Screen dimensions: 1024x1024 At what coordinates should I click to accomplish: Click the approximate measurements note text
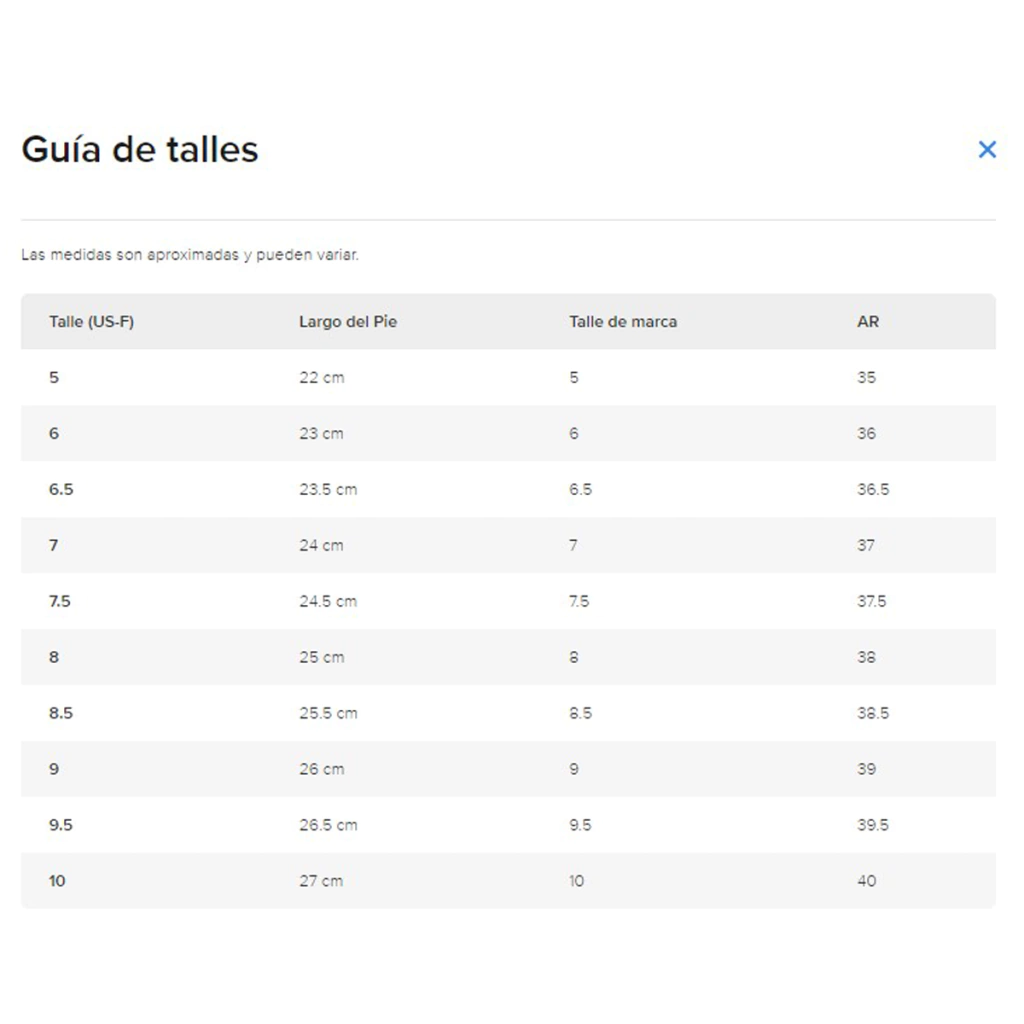click(190, 255)
